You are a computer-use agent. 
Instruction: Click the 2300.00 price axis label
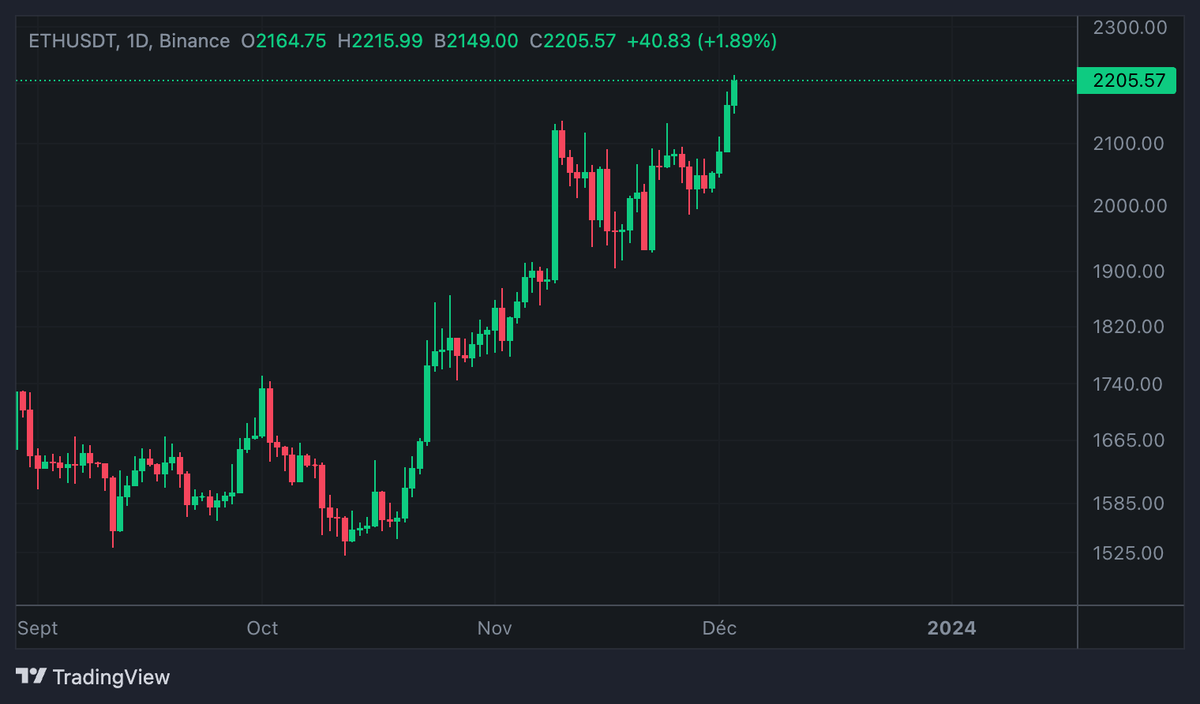(x=1130, y=28)
